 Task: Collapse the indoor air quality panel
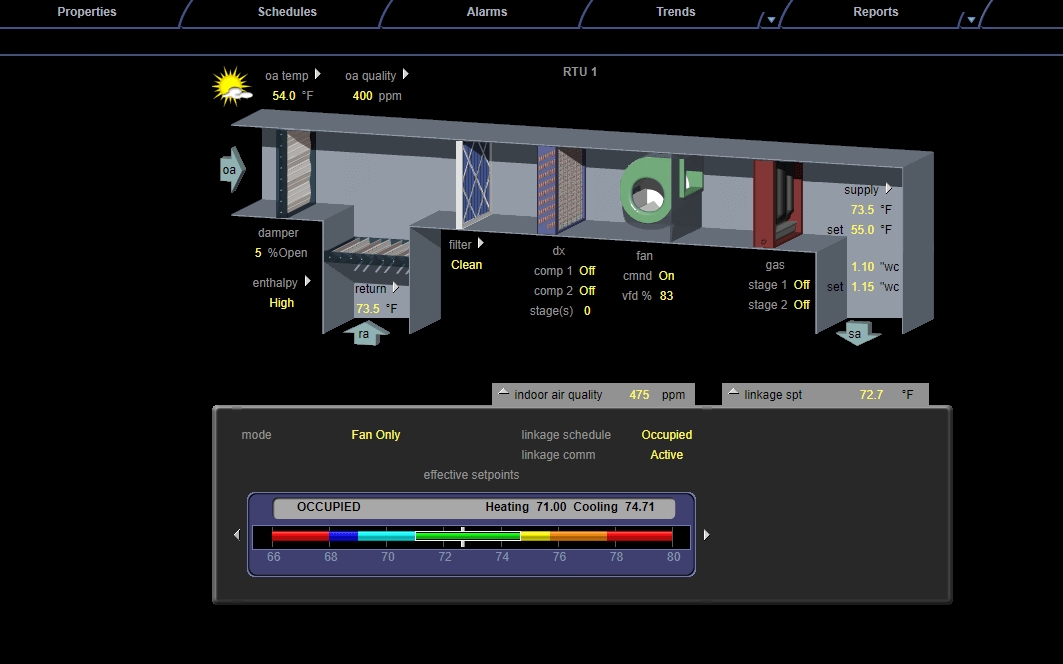coord(503,392)
